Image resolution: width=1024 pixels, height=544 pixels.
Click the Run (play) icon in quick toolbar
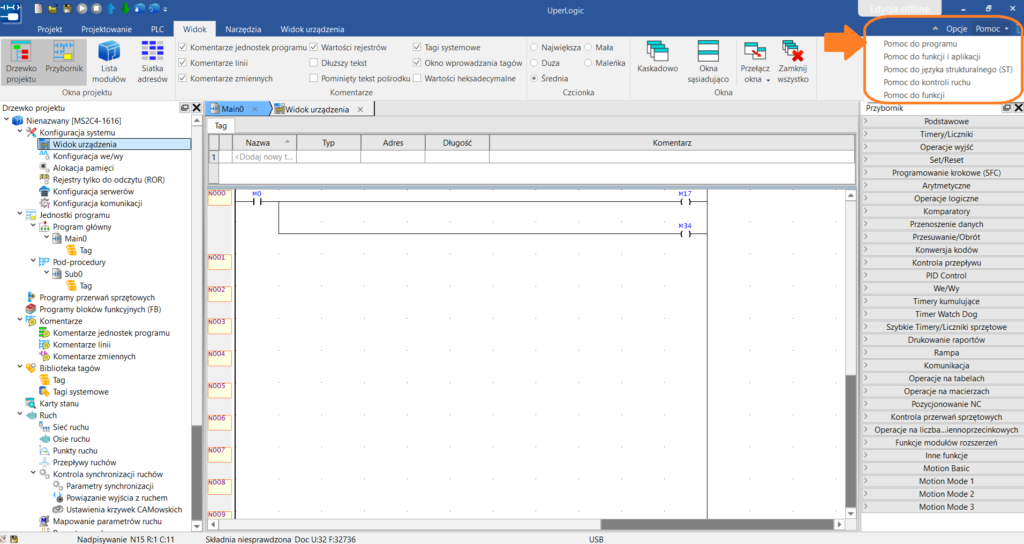point(82,8)
